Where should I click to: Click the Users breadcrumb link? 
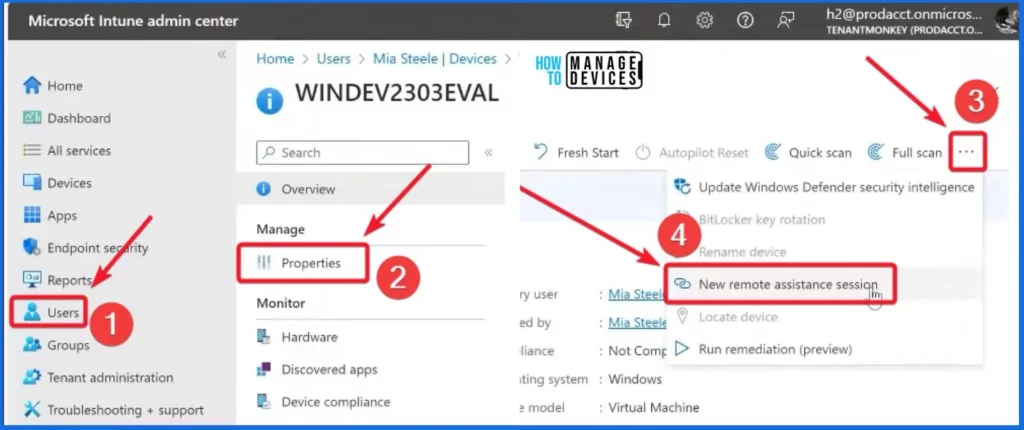click(x=334, y=59)
